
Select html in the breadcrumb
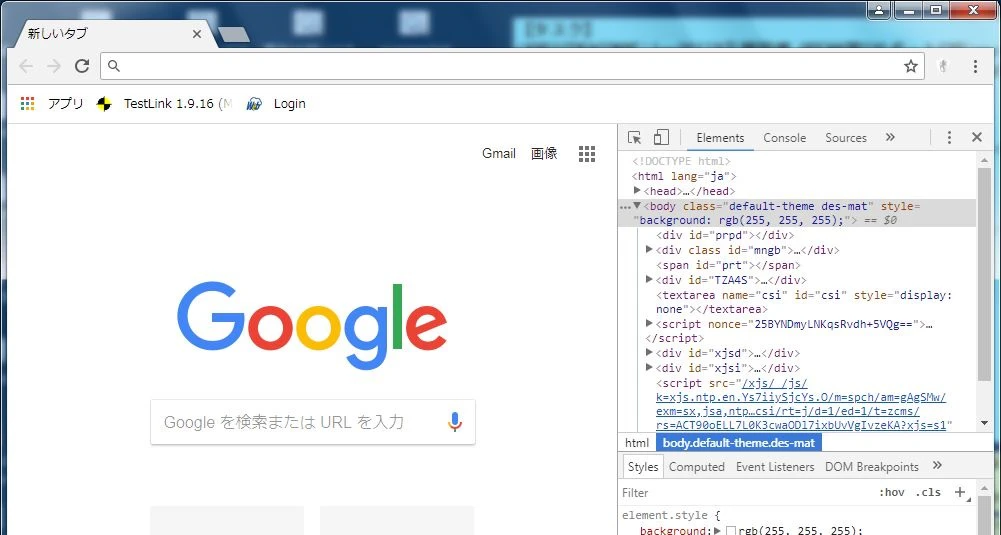pos(636,442)
